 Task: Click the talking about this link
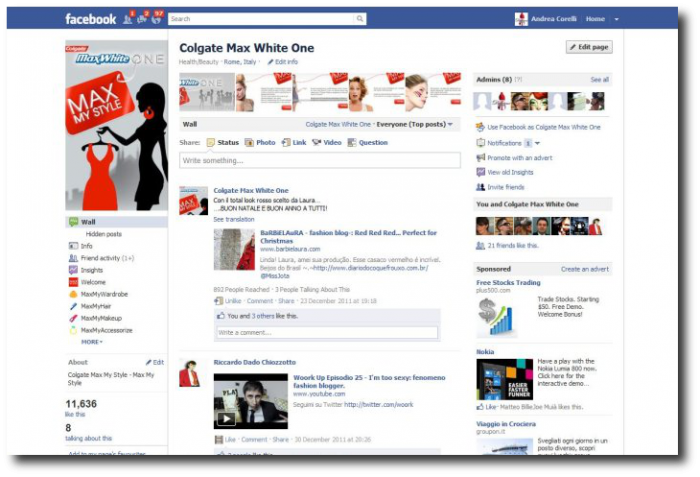point(88,438)
